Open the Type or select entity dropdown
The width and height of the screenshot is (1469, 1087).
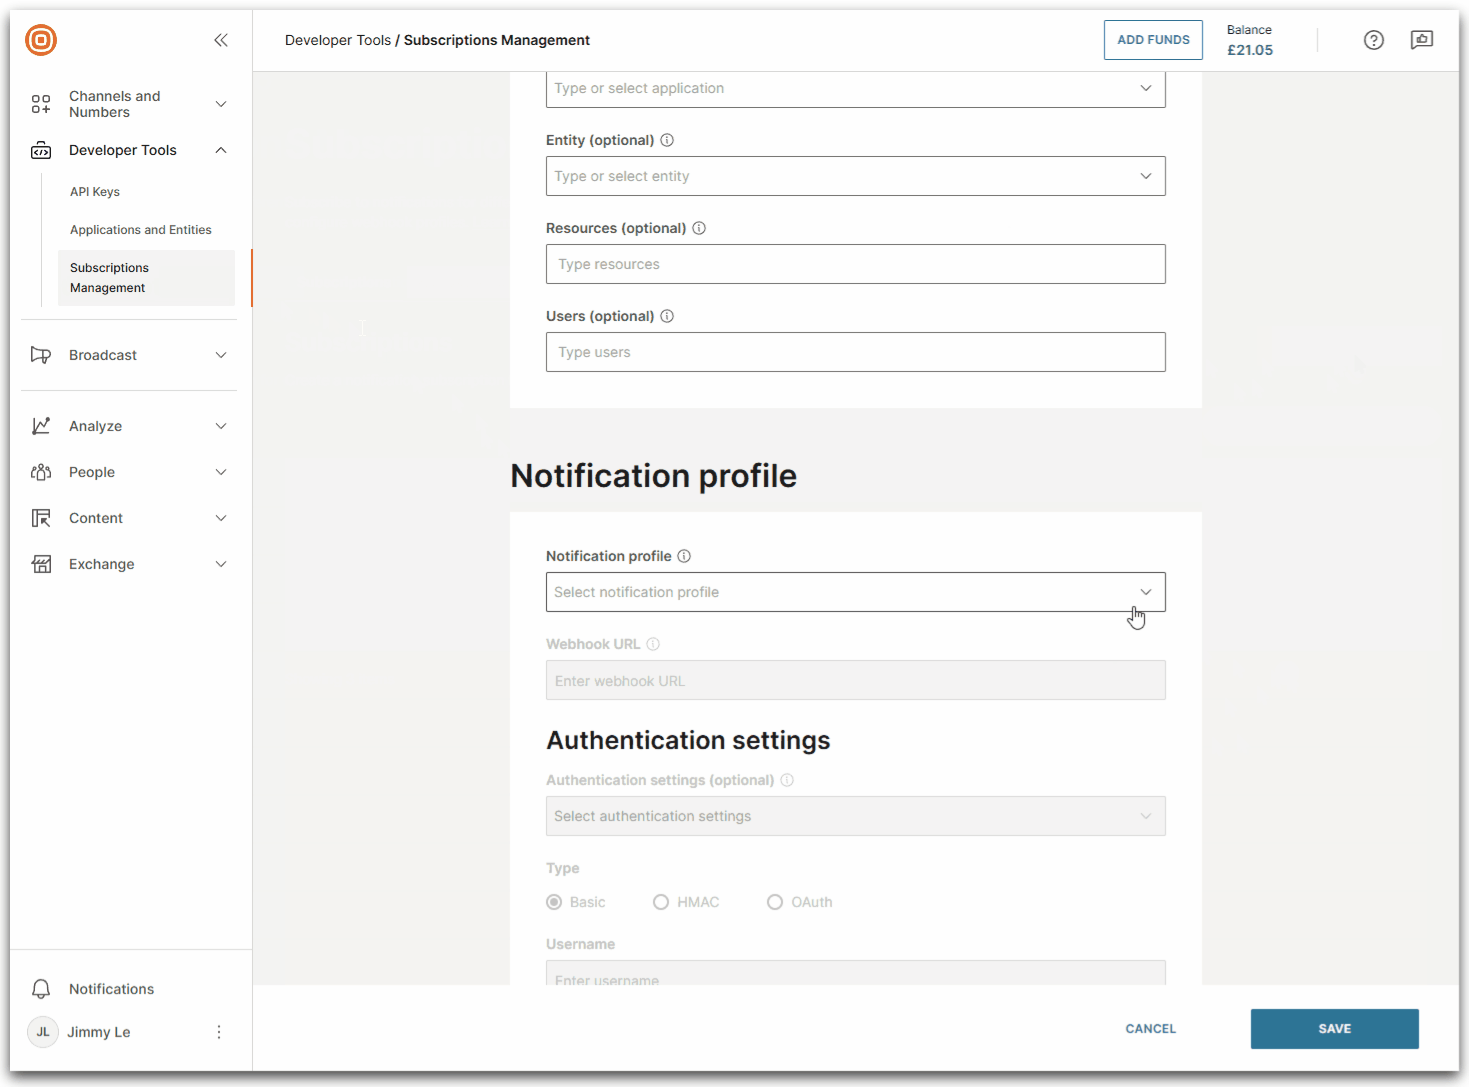856,176
